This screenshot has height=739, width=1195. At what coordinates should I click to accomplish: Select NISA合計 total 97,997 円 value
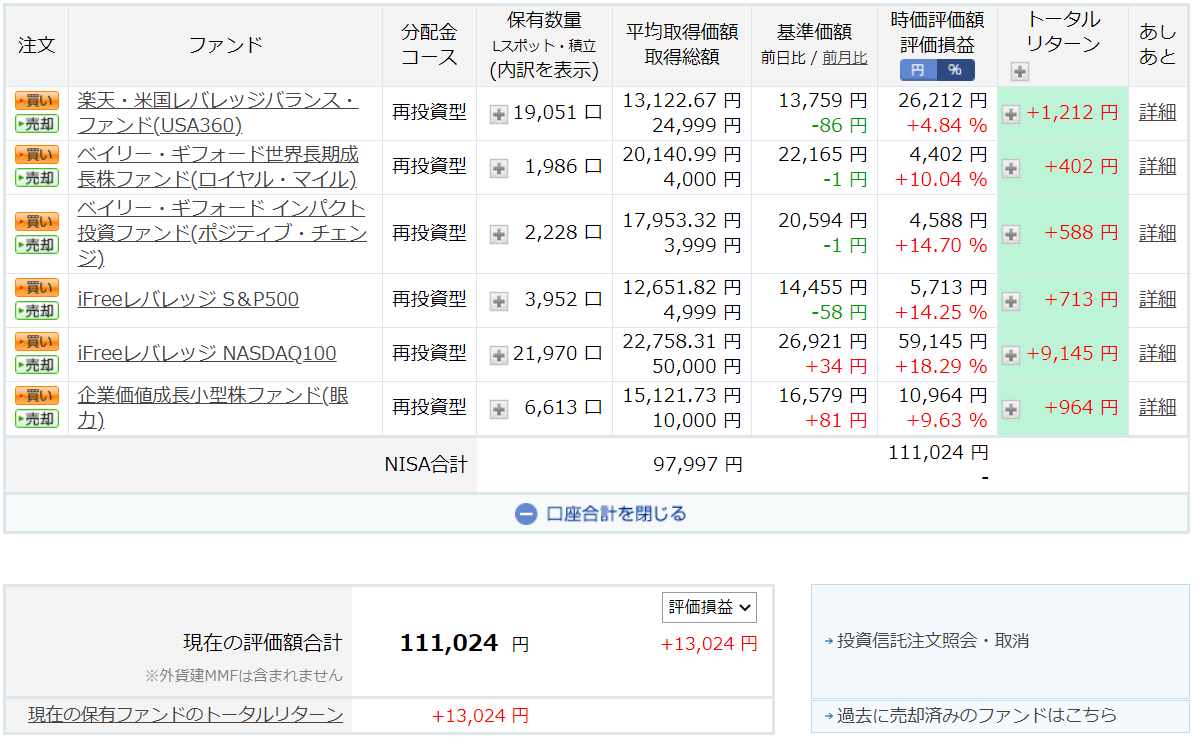click(x=697, y=465)
